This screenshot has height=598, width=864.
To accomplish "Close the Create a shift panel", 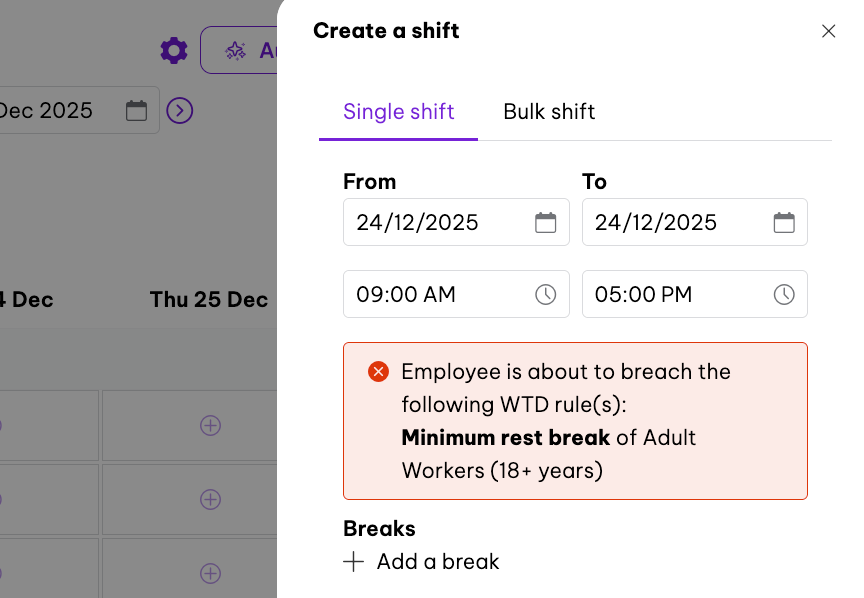I will coord(828,31).
